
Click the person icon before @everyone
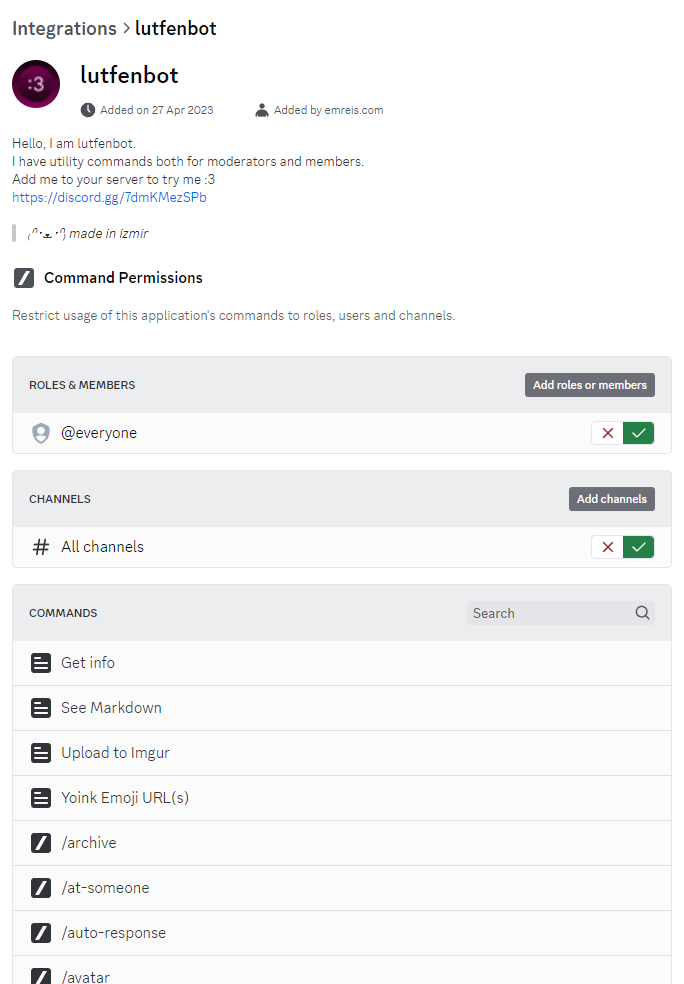tap(40, 432)
